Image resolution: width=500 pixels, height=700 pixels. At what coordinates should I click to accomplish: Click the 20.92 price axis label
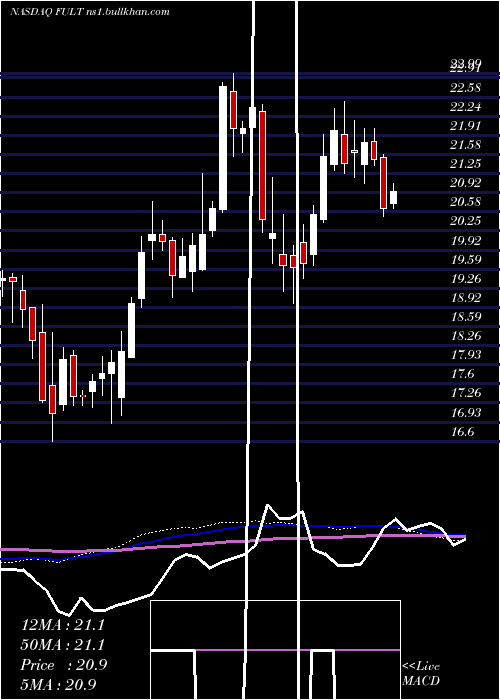pyautogui.click(x=466, y=183)
